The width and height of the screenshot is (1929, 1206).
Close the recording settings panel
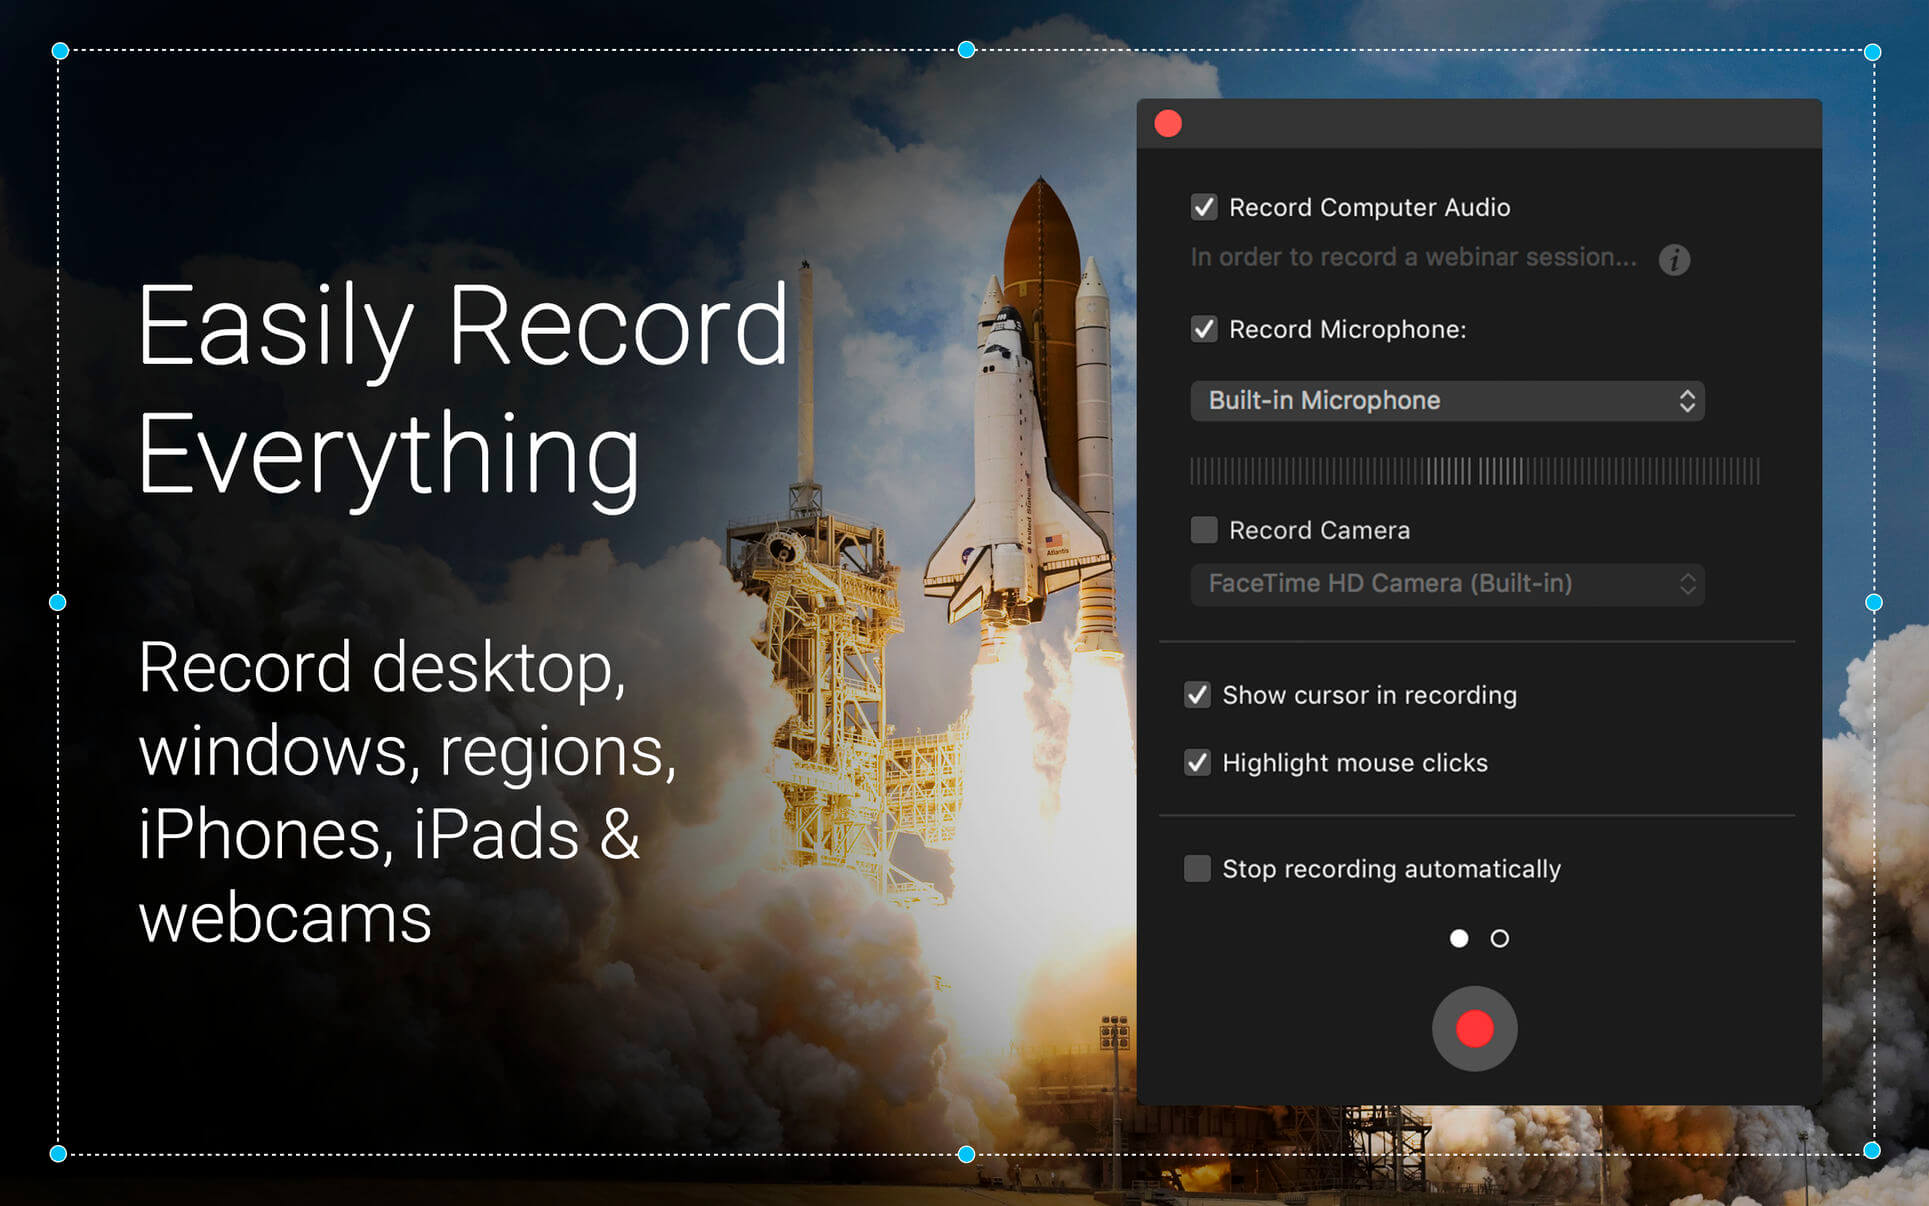coord(1168,123)
